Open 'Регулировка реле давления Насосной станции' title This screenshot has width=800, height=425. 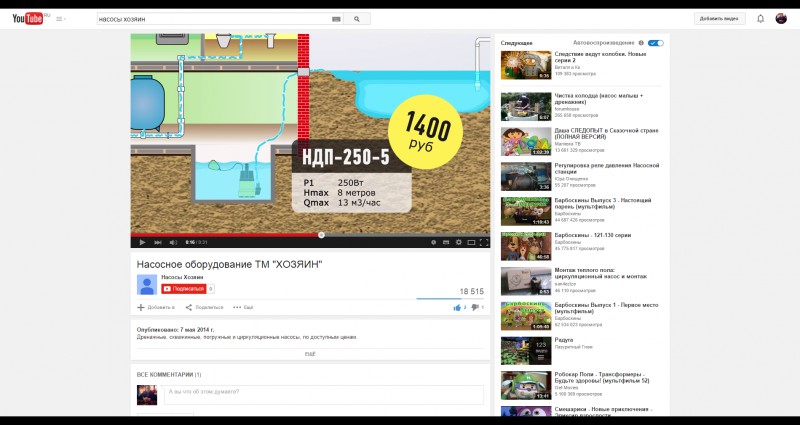(x=607, y=168)
